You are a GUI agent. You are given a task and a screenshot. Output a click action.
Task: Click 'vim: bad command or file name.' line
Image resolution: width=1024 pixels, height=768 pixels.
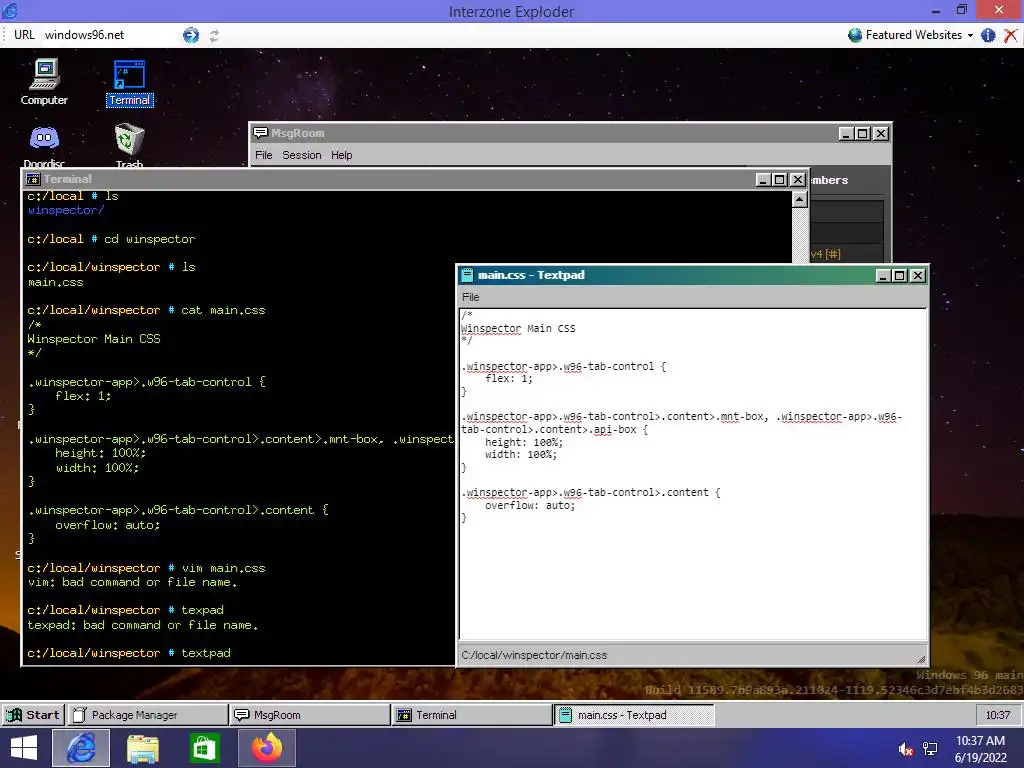coord(133,582)
